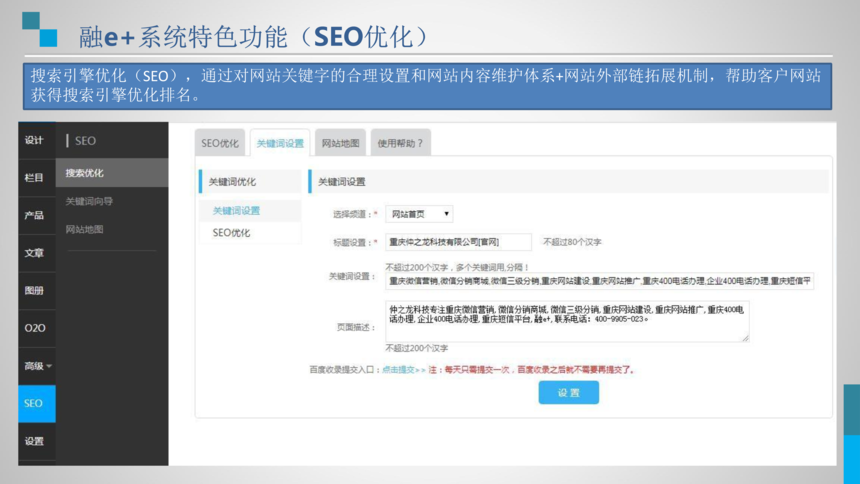Switch to the SEO优化 tab

point(220,143)
